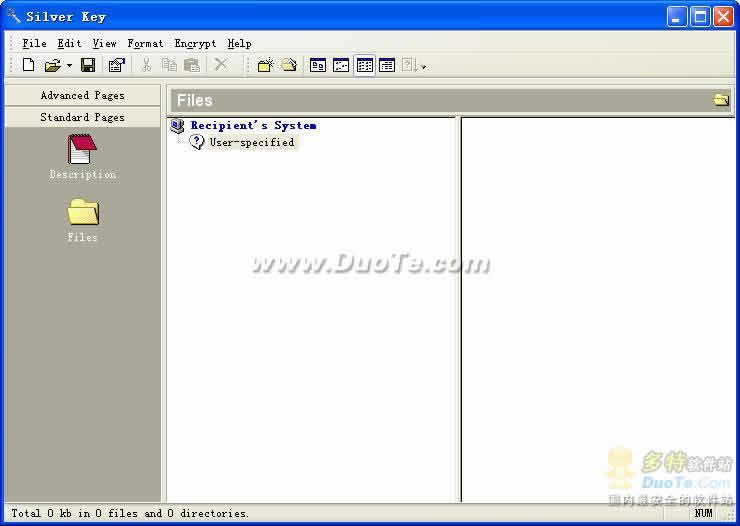Click the status bar total files text

click(129, 513)
